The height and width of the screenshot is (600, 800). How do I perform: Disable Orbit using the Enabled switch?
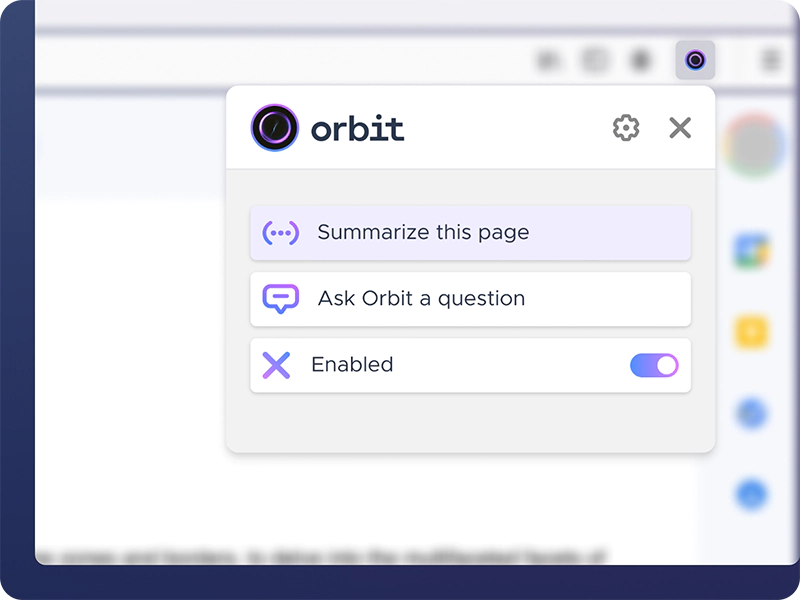(653, 365)
